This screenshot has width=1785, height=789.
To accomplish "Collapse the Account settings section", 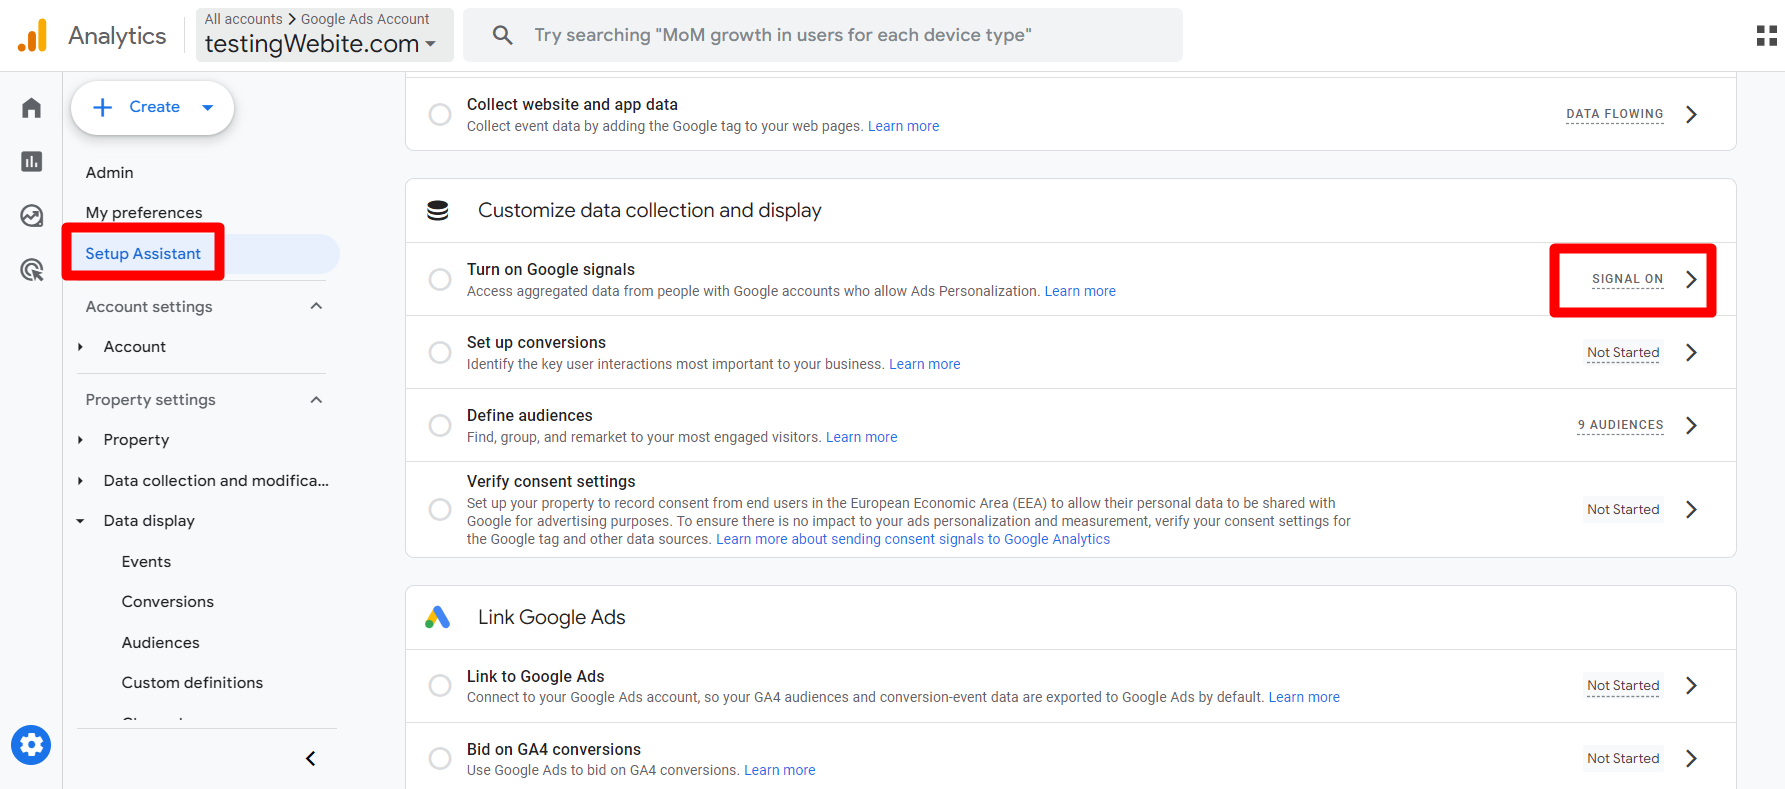I will coord(316,306).
